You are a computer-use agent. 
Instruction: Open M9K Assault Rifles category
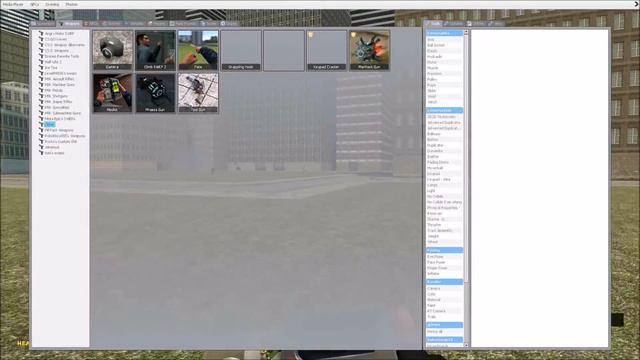pos(59,79)
